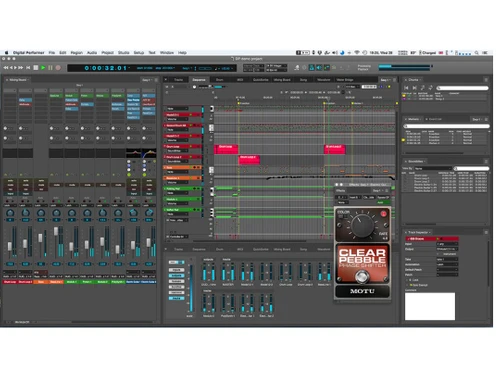This screenshot has width=500, height=375.
Task: Click the return-to-start transport icon
Action: 28,68
